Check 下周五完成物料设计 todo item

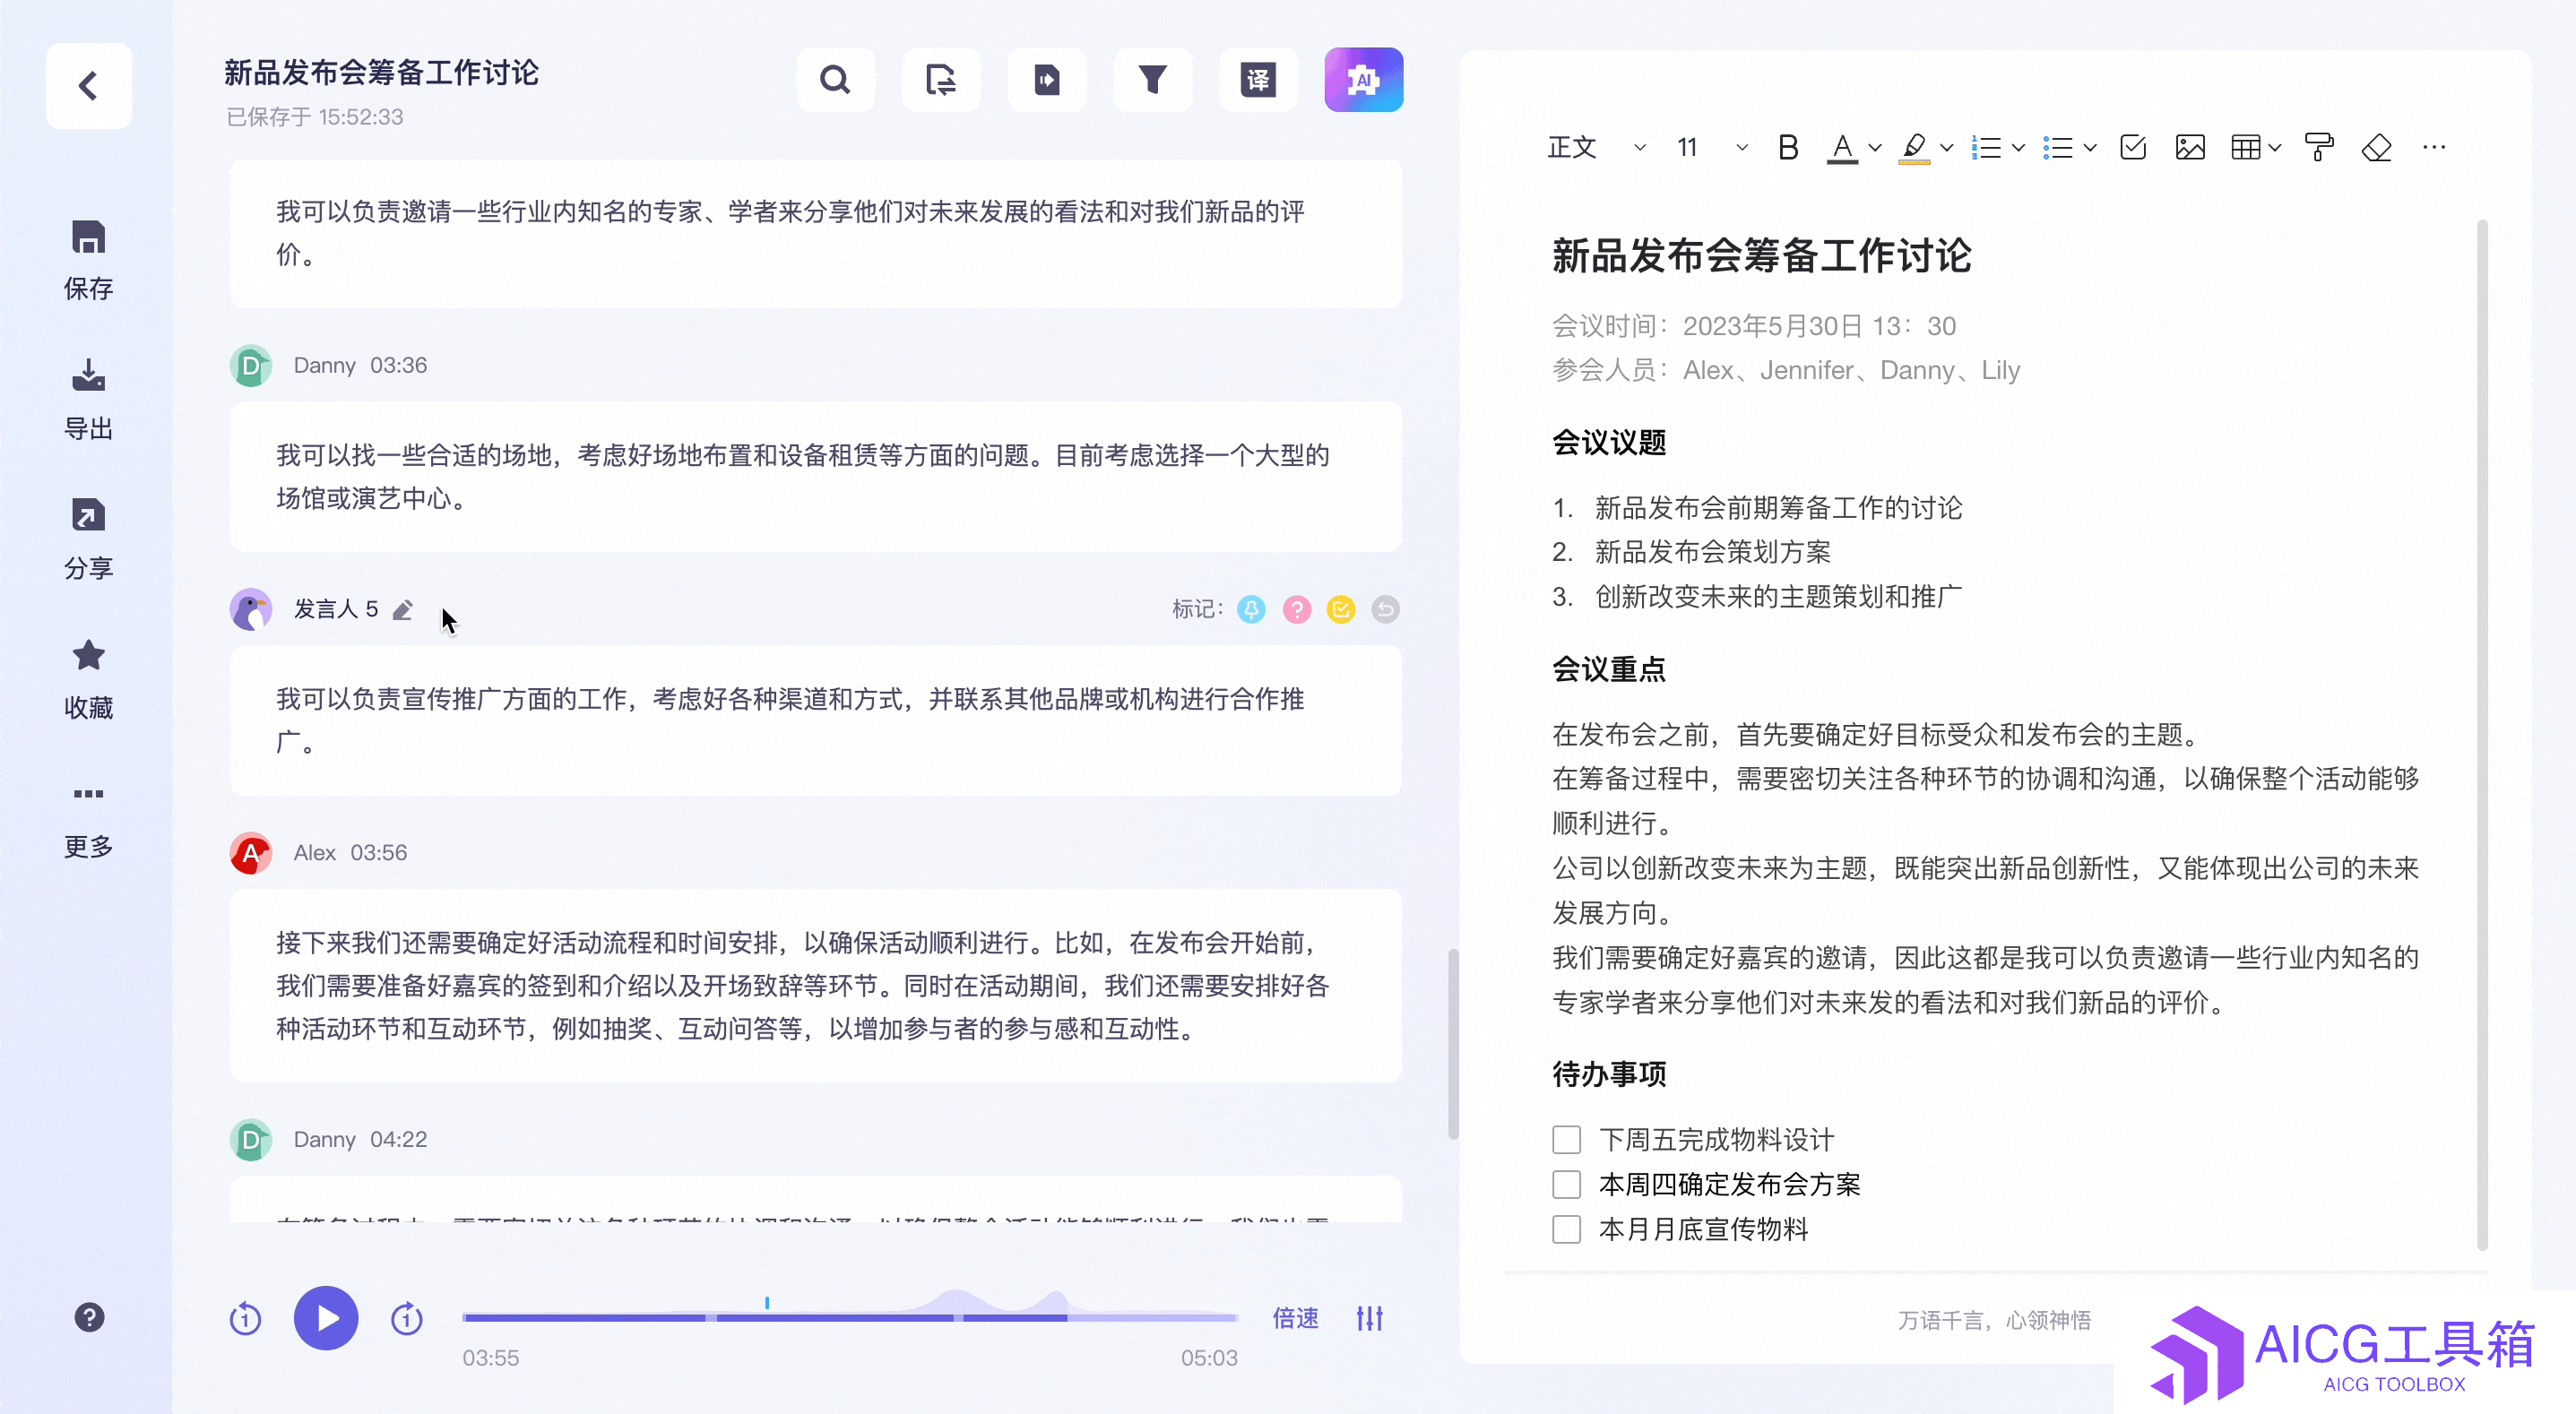(x=1566, y=1140)
